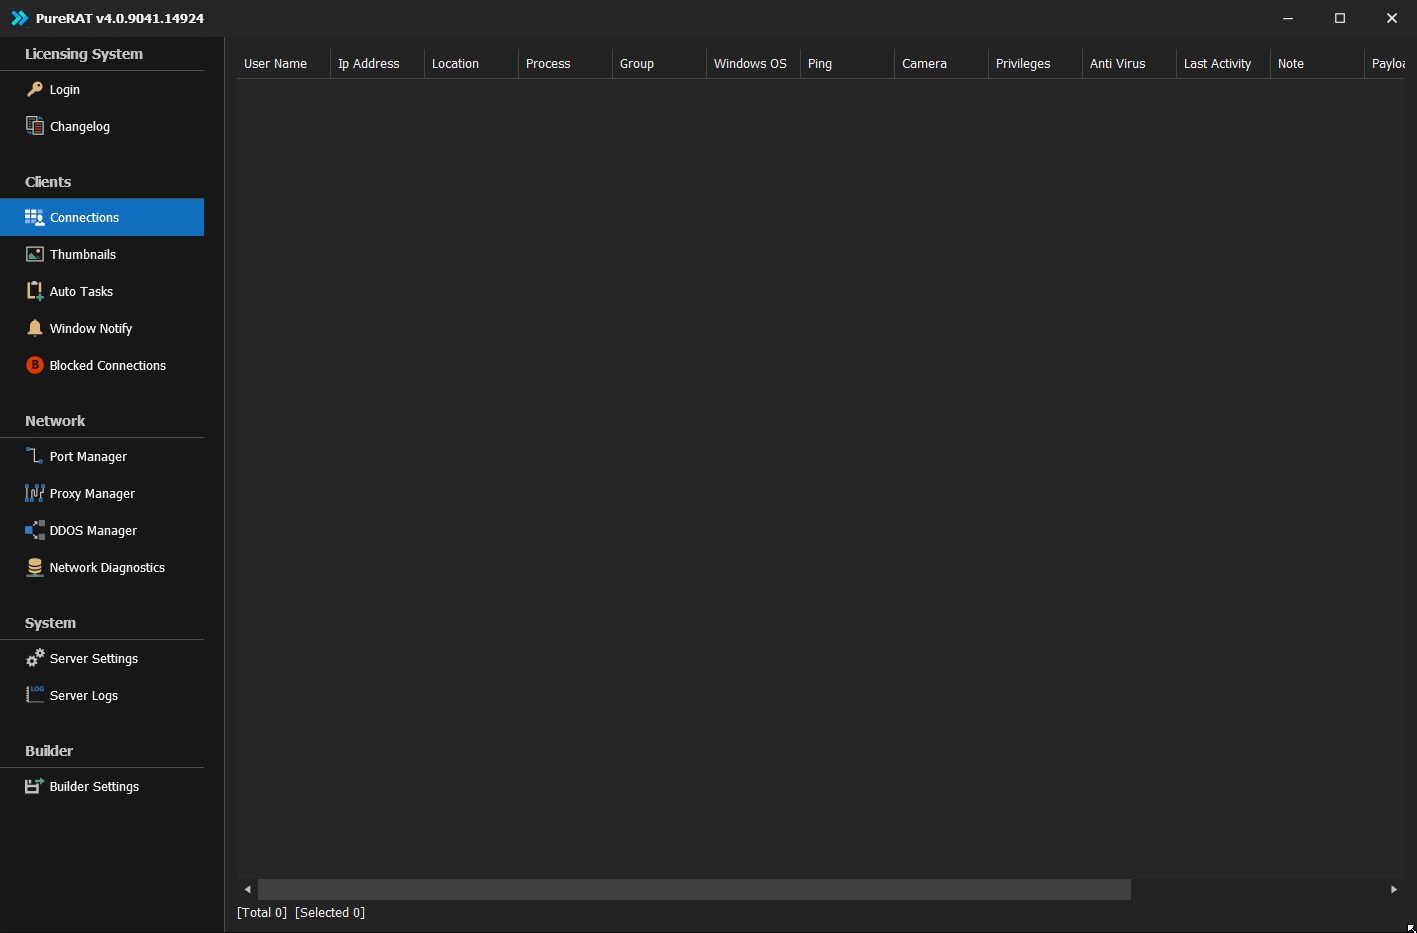Open Window Notify via its bell icon
Viewport: 1417px width, 933px height.
coord(35,328)
